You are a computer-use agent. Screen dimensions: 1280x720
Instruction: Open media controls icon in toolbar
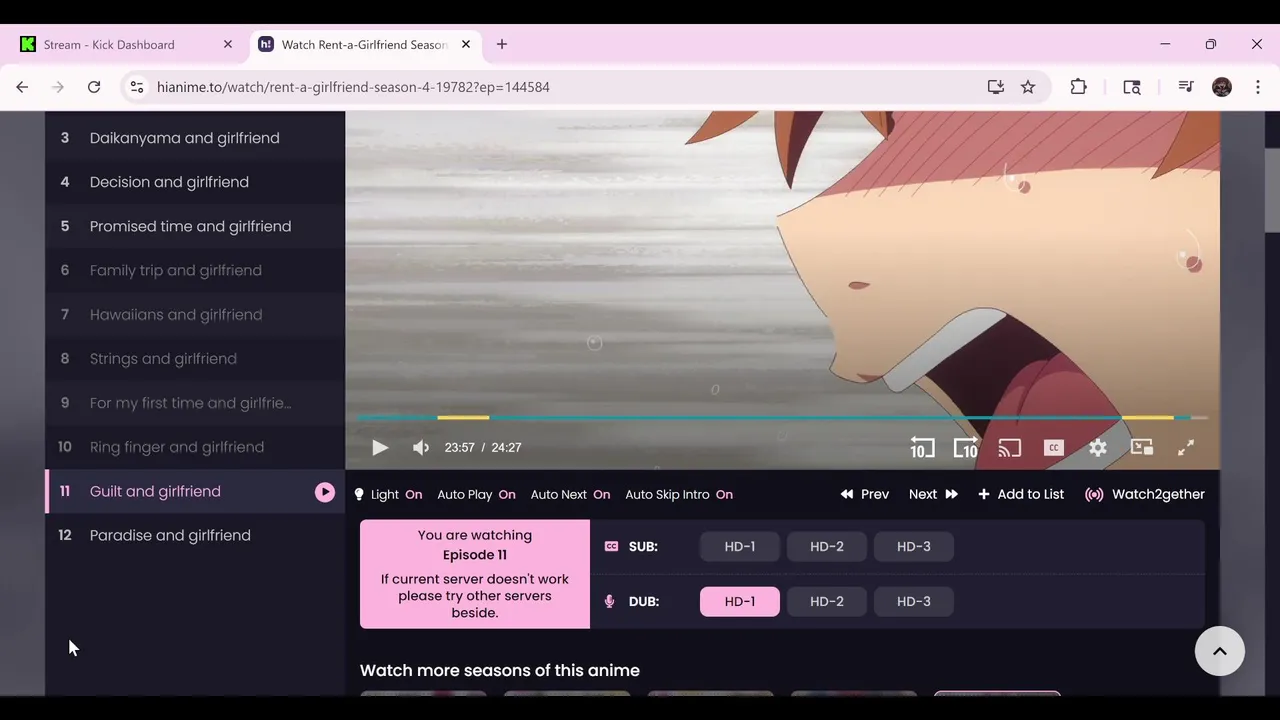(x=1186, y=87)
